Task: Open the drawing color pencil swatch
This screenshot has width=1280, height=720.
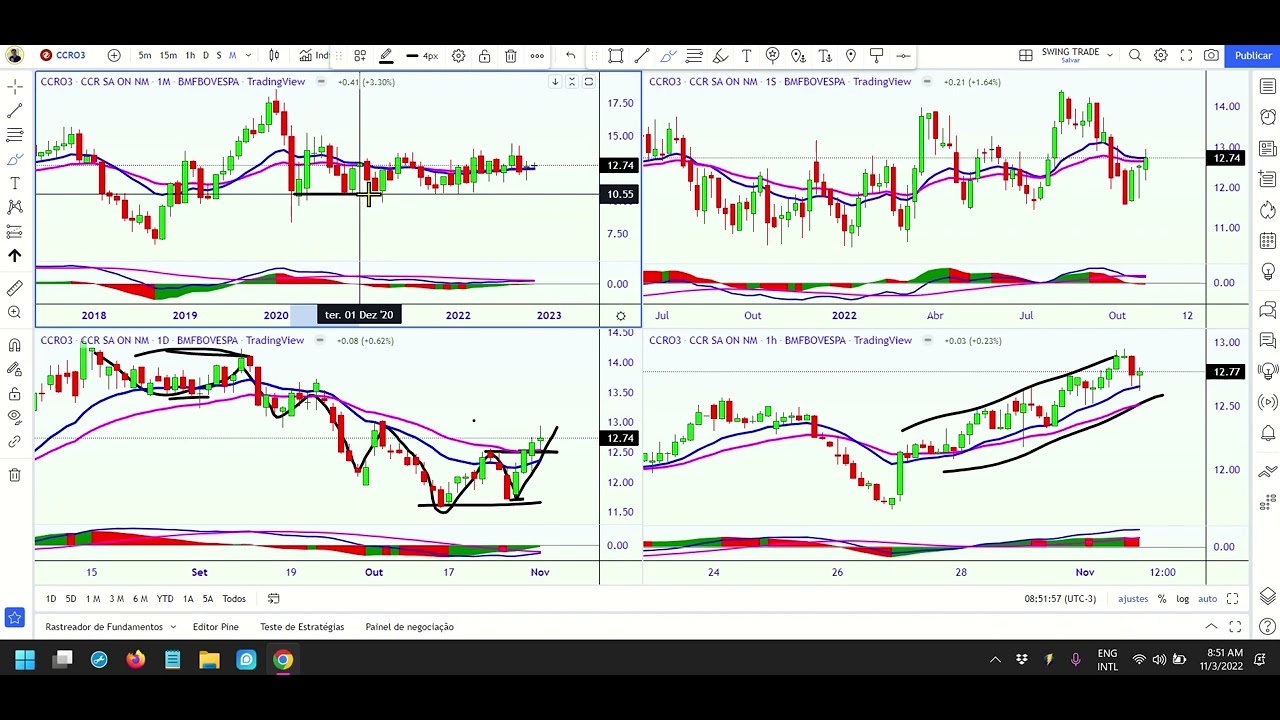Action: point(386,55)
